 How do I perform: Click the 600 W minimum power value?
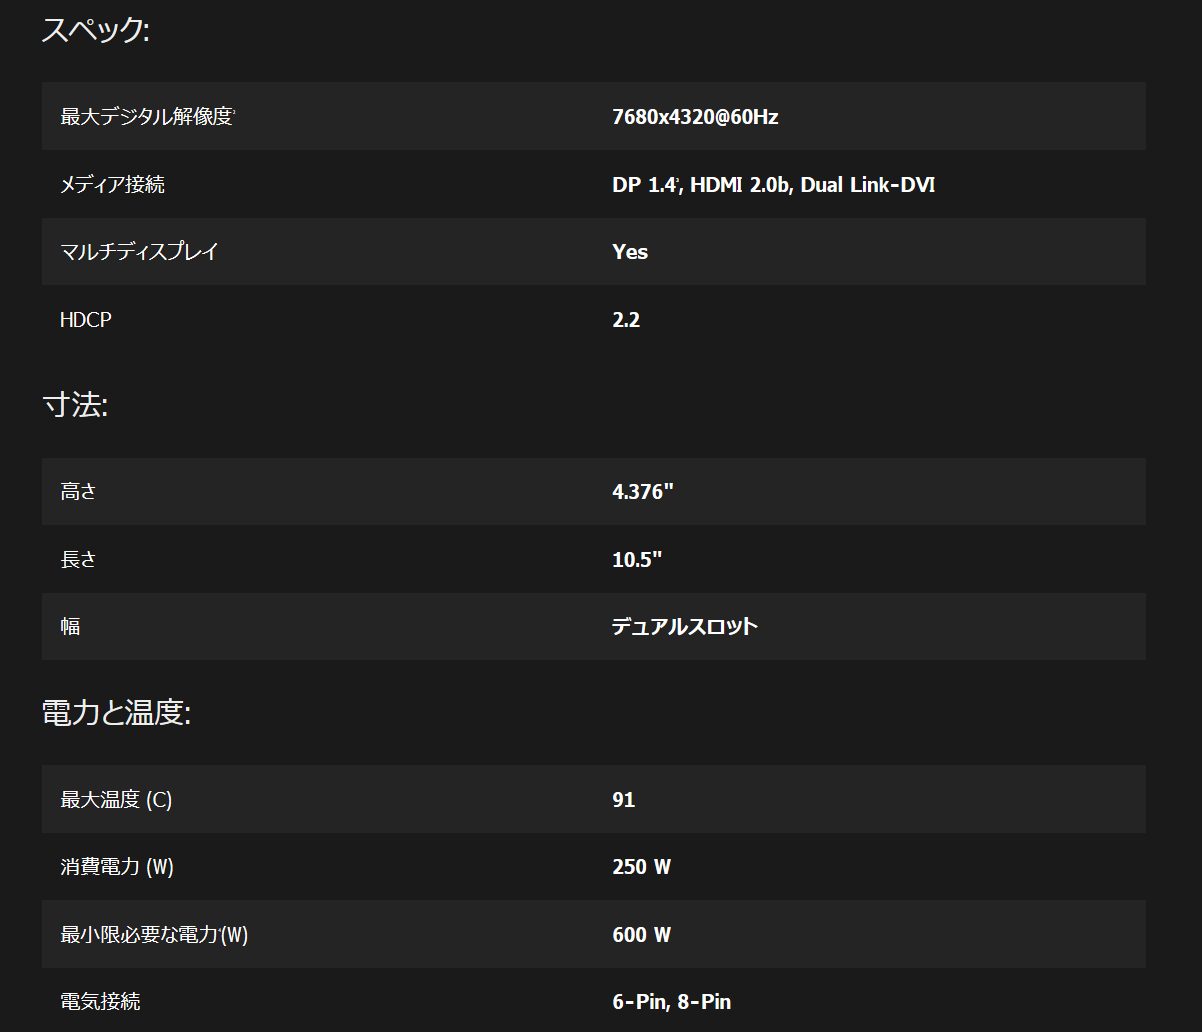tap(641, 935)
